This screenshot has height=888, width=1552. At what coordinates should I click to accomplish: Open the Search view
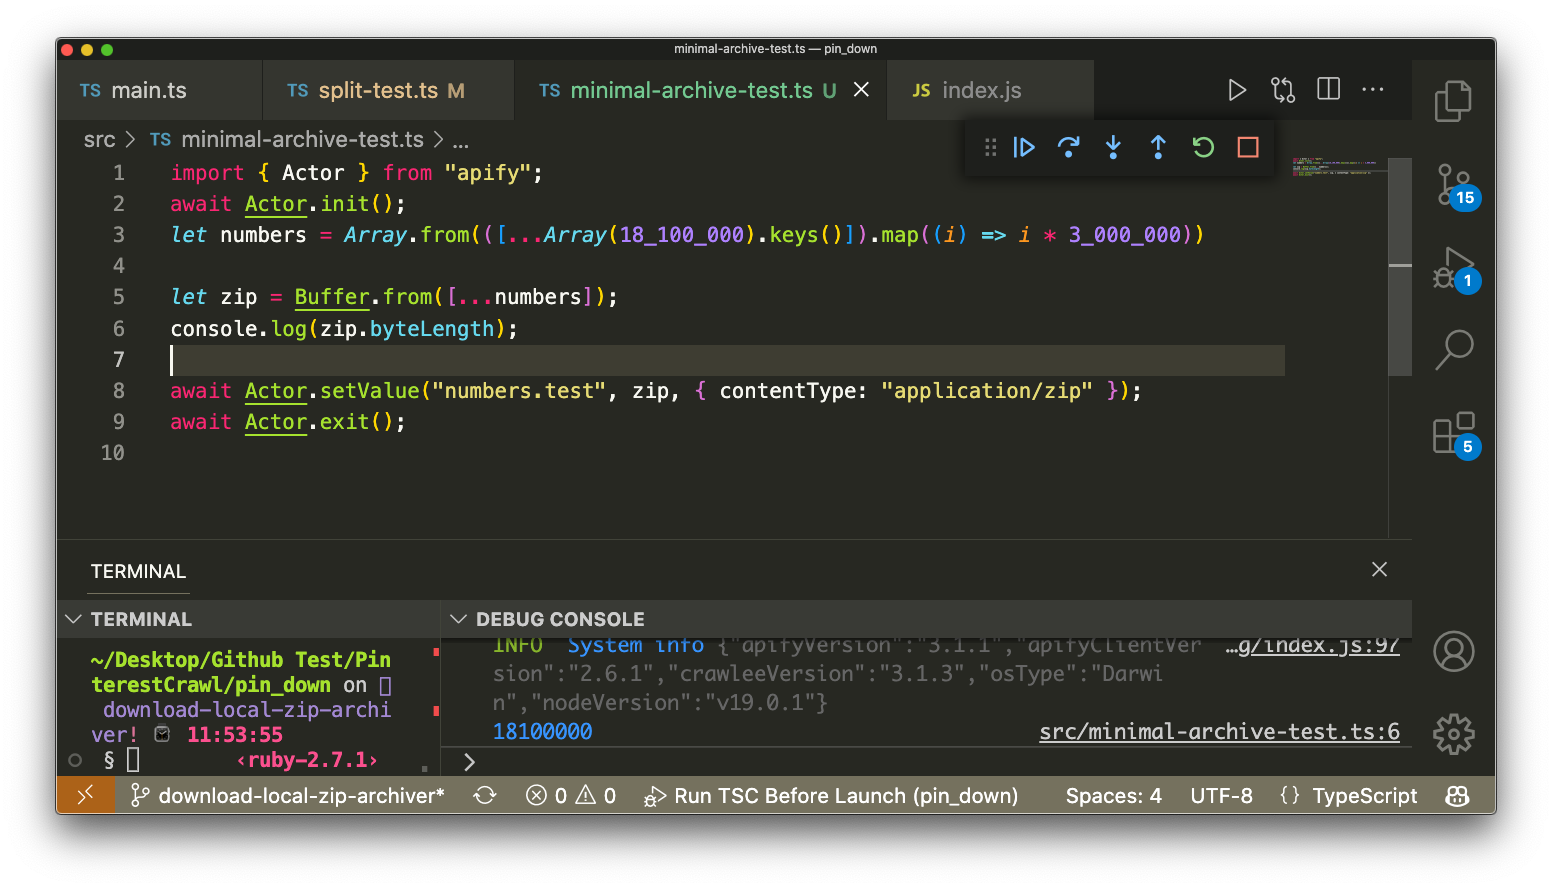coord(1453,350)
